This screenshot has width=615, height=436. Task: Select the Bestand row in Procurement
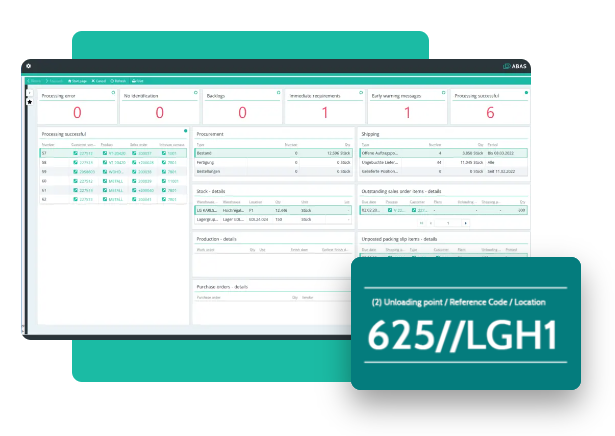(x=273, y=153)
